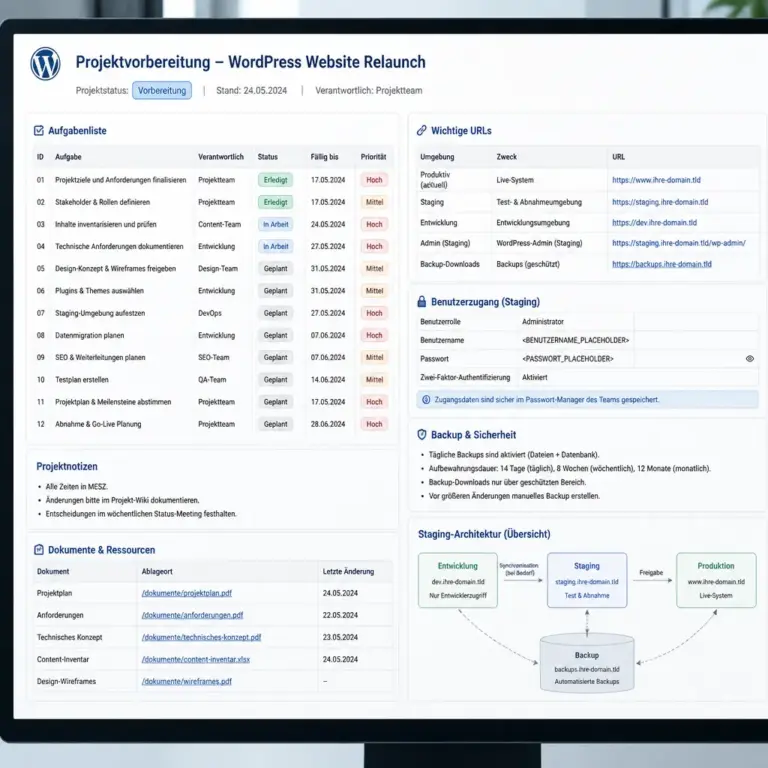Screen dimensions: 768x768
Task: Open the https://staging.ihre-domain.tld URL link
Action: tap(660, 202)
